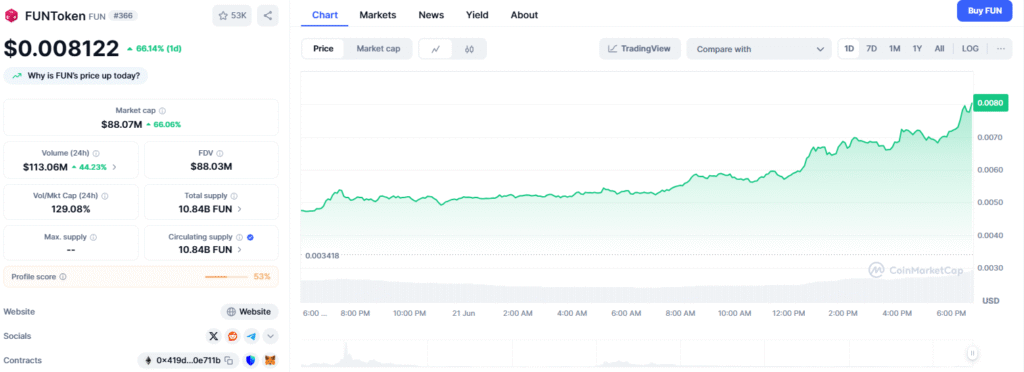This screenshot has height=372, width=1024.
Task: Click the 53% profile score value
Action: pyautogui.click(x=262, y=277)
